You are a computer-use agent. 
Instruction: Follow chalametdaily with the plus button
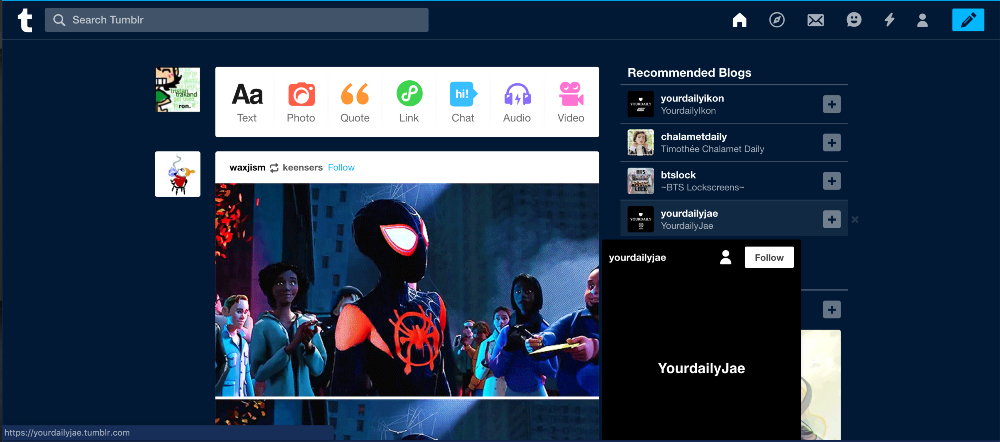click(832, 143)
